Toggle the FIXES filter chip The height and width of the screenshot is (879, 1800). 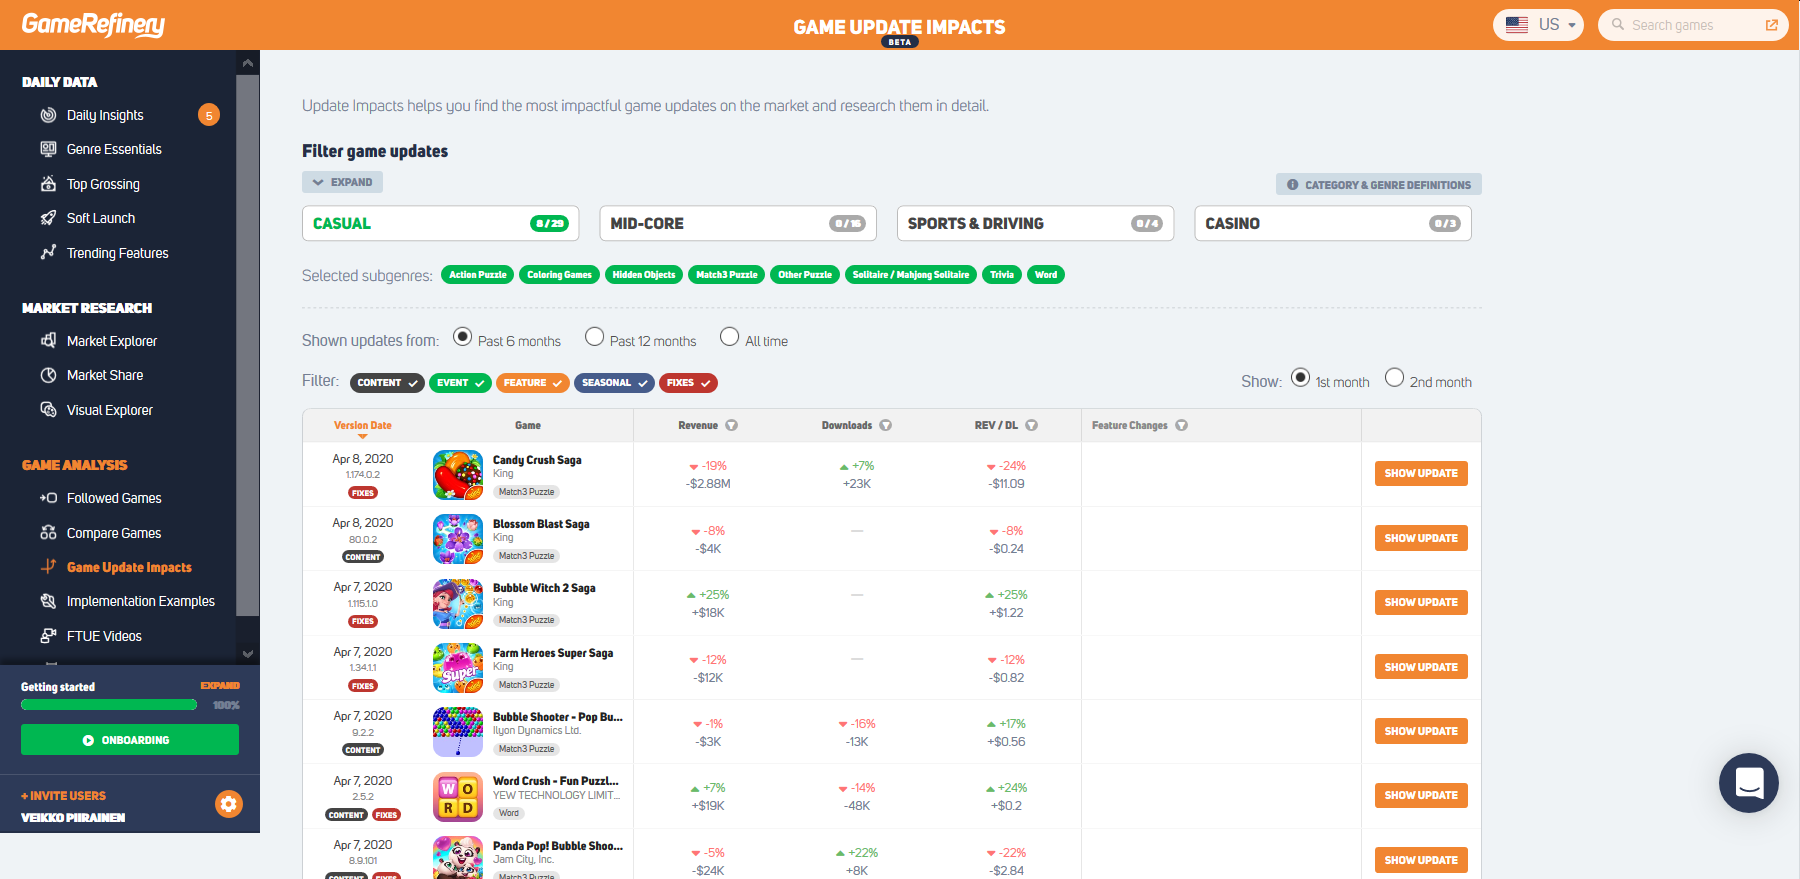[x=688, y=383]
